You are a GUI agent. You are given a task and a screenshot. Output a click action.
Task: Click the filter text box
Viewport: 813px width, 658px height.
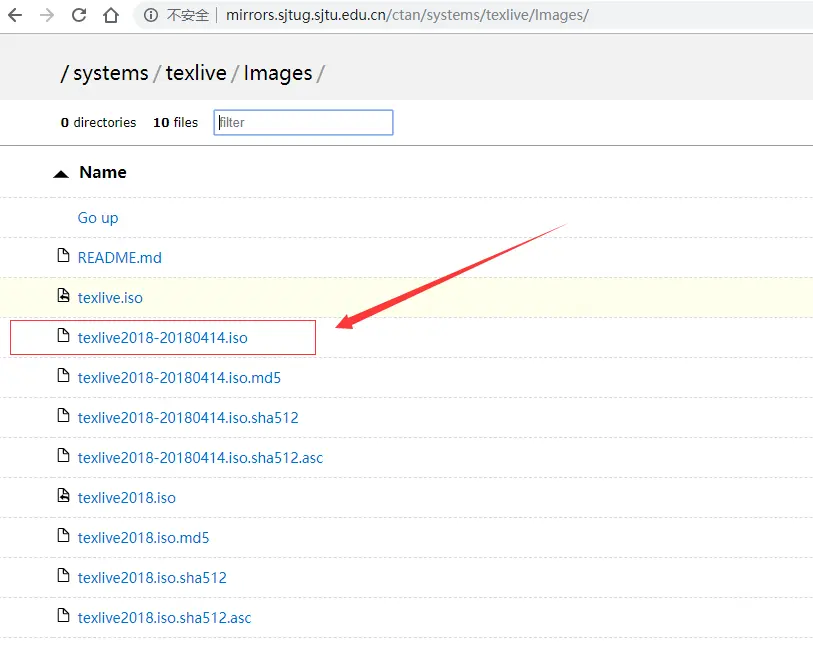[x=303, y=122]
